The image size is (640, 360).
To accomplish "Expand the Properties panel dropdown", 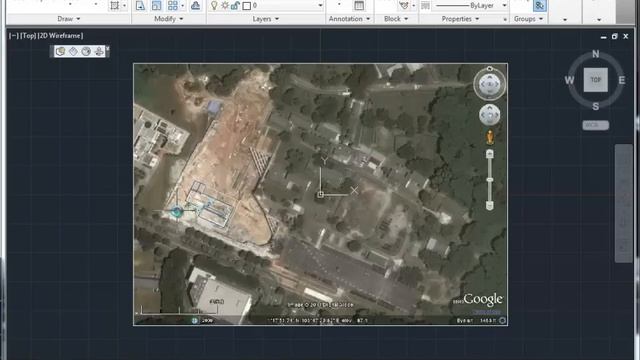I will pyautogui.click(x=460, y=19).
